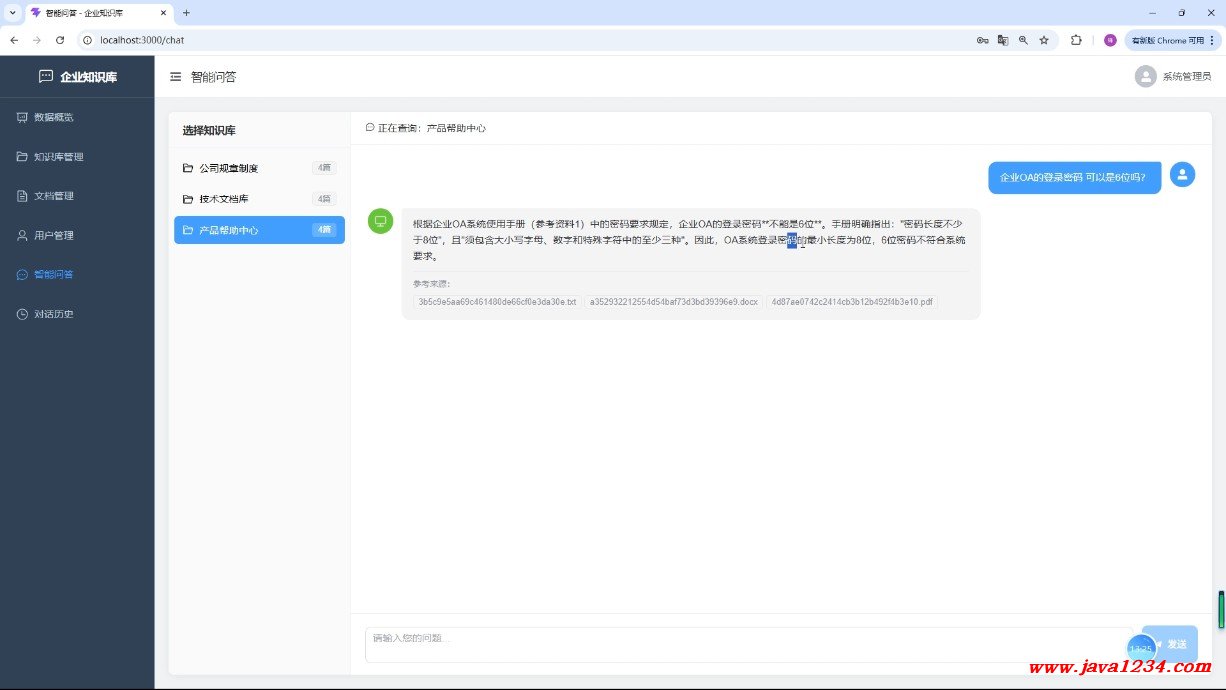Navigate to 用户管理 section
1226x690 pixels.
tap(54, 236)
